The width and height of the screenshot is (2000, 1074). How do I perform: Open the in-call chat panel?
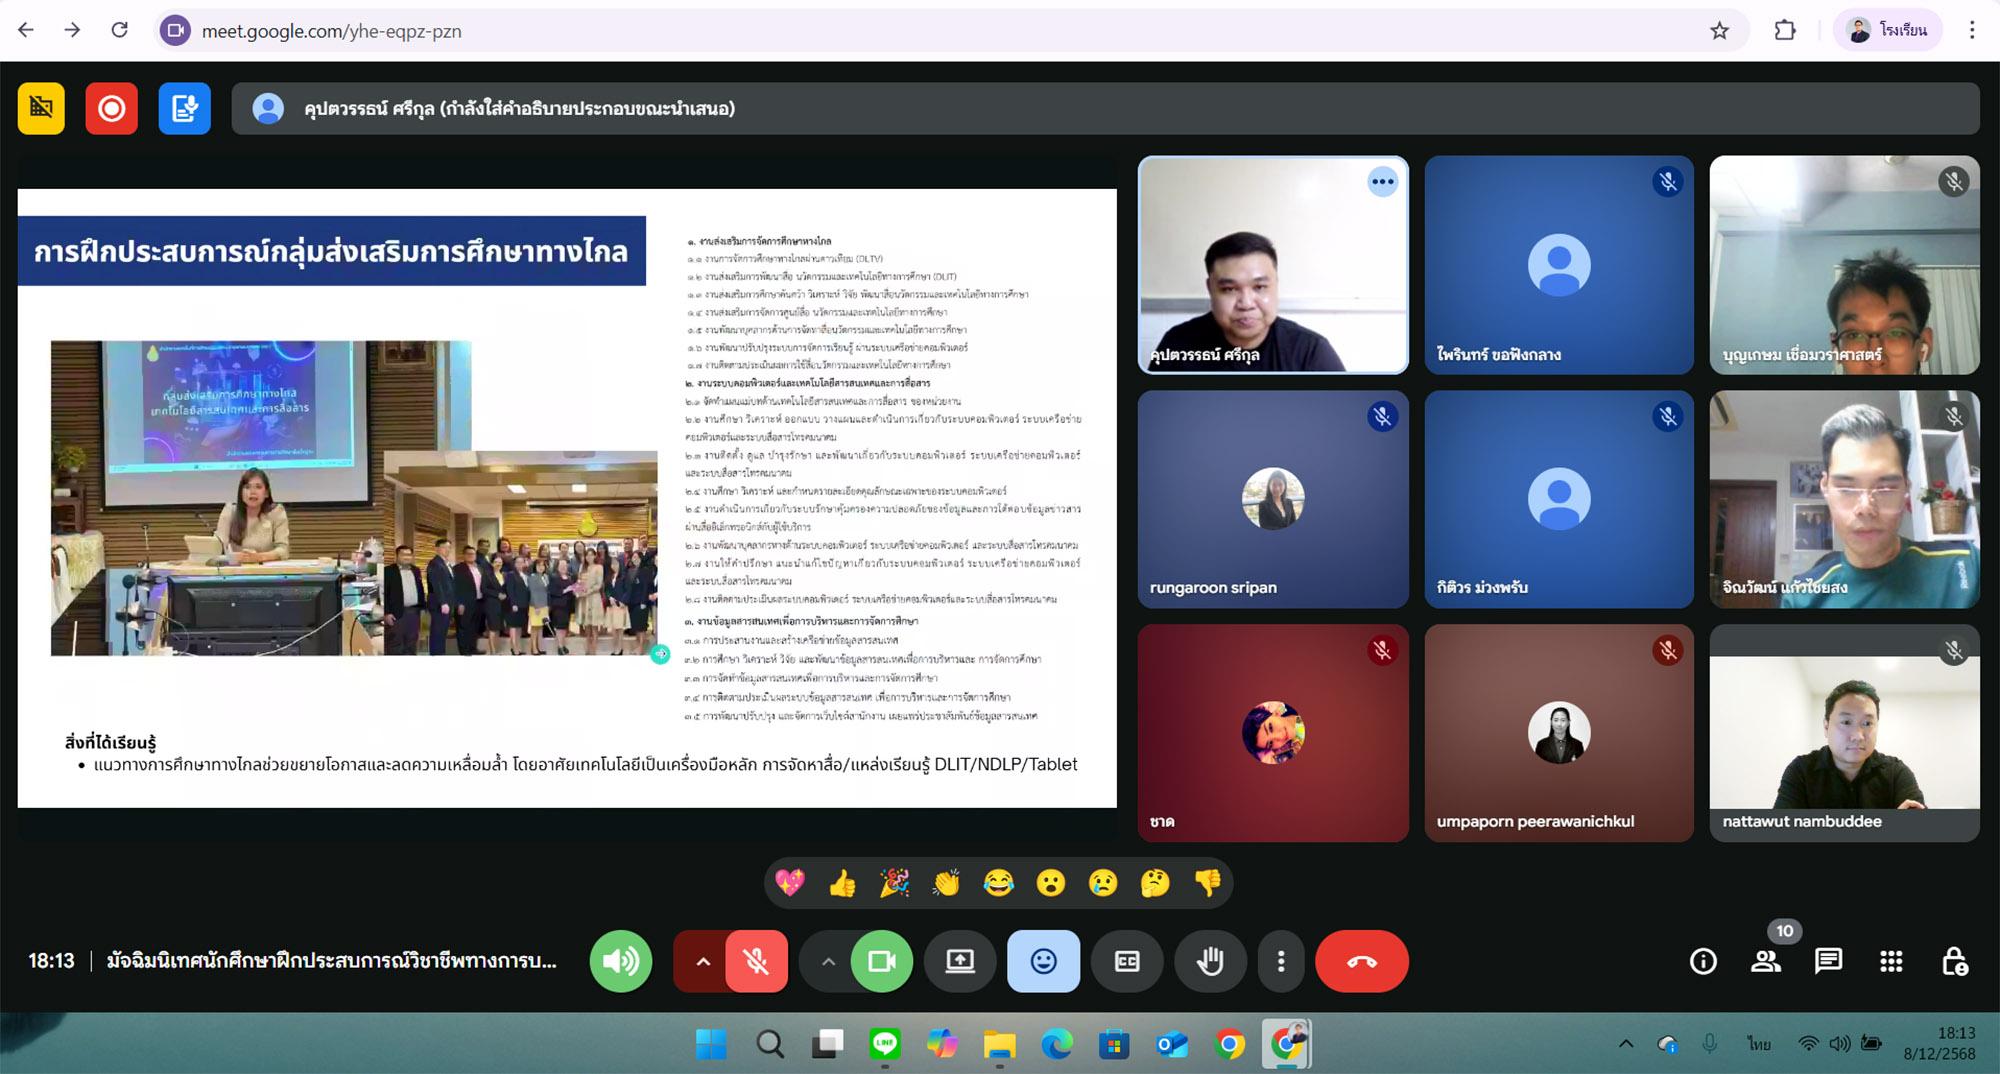(1828, 961)
